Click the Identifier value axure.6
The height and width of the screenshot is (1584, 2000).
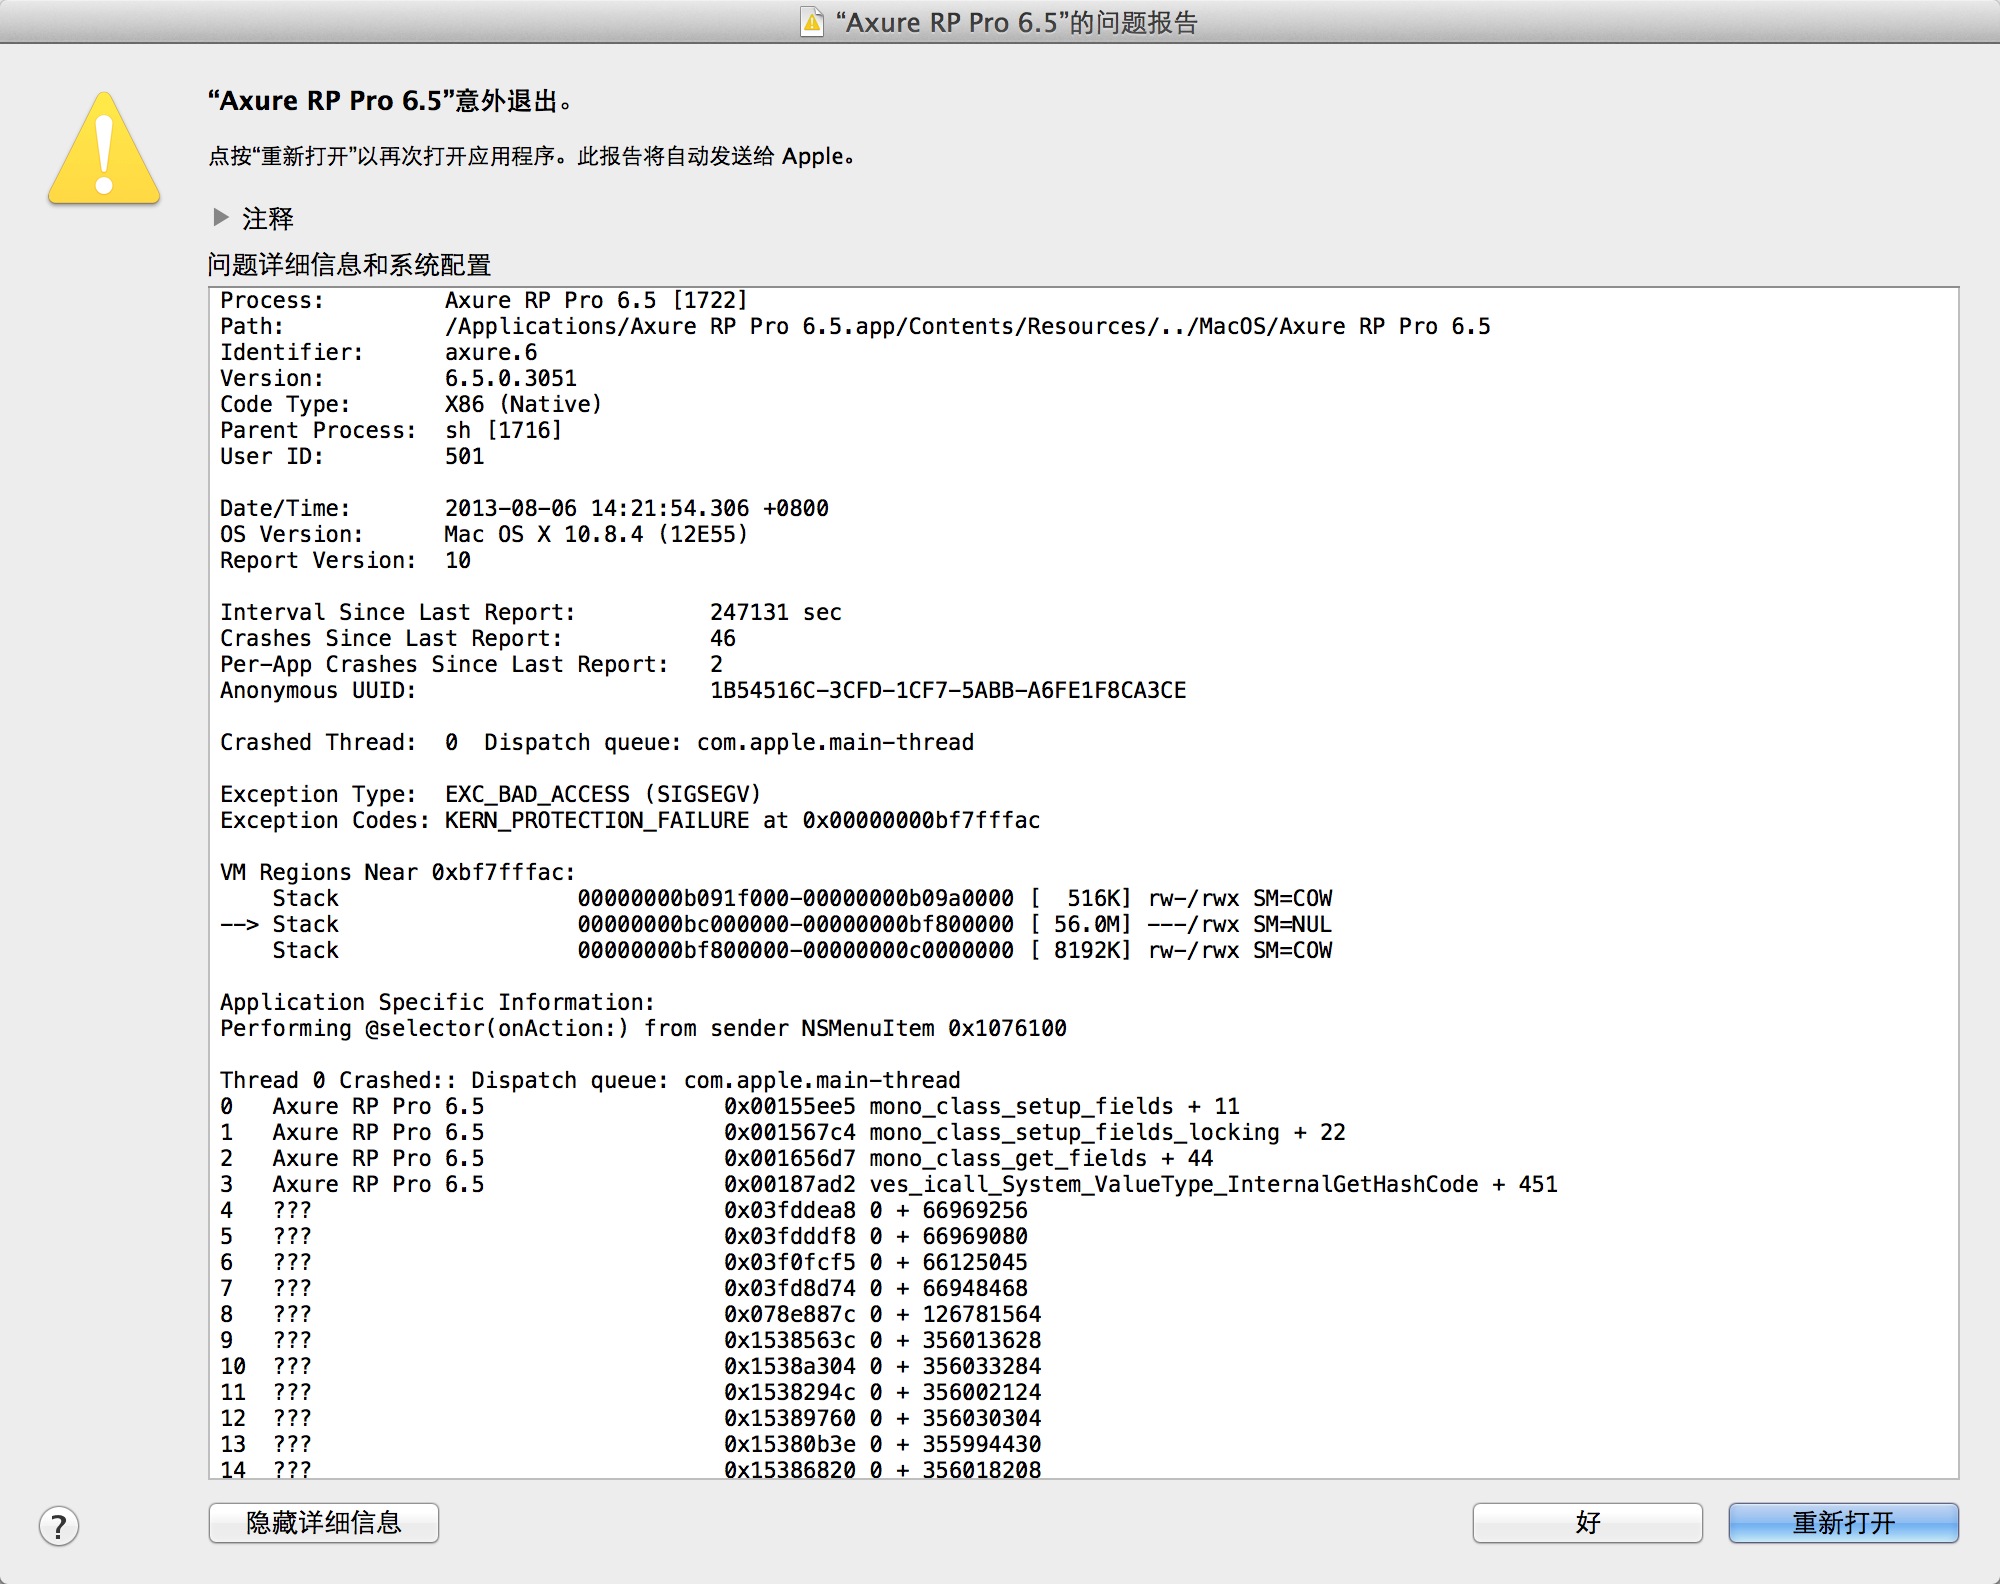[x=491, y=352]
